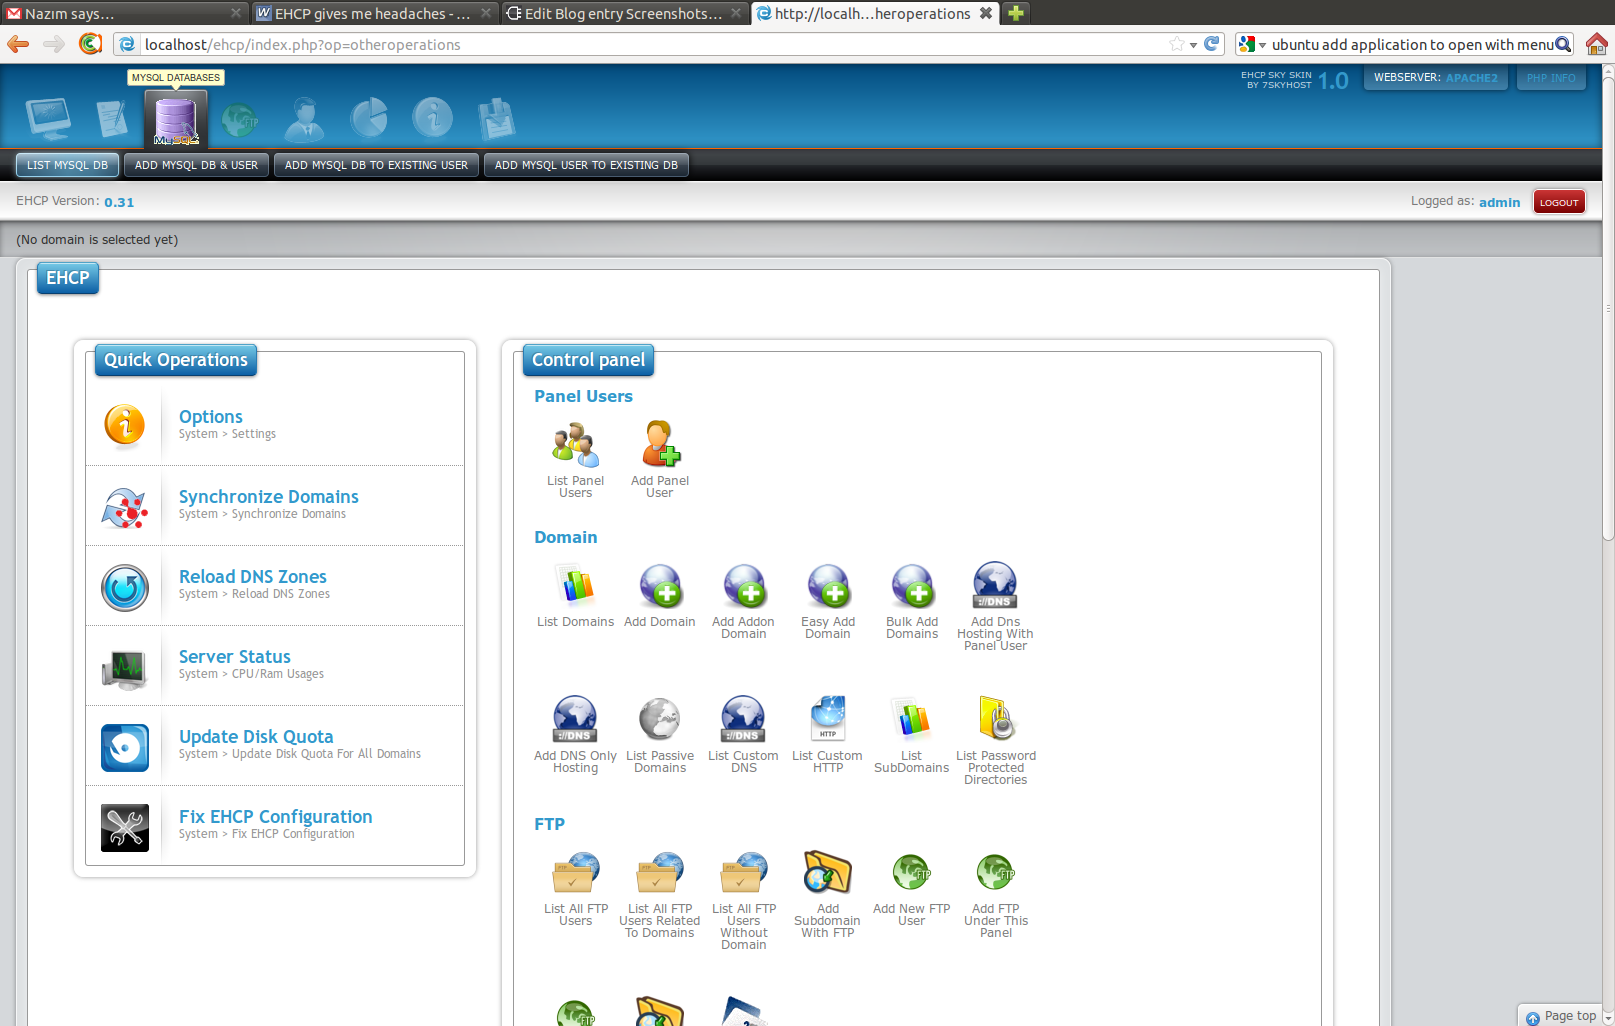Click the EHCP version number 0.31

click(119, 202)
